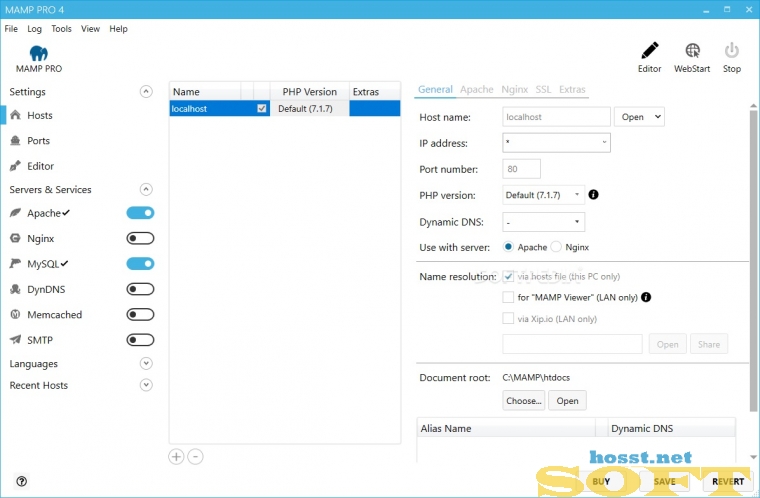
Task: Select the Hosts house icon
Action: click(x=16, y=115)
